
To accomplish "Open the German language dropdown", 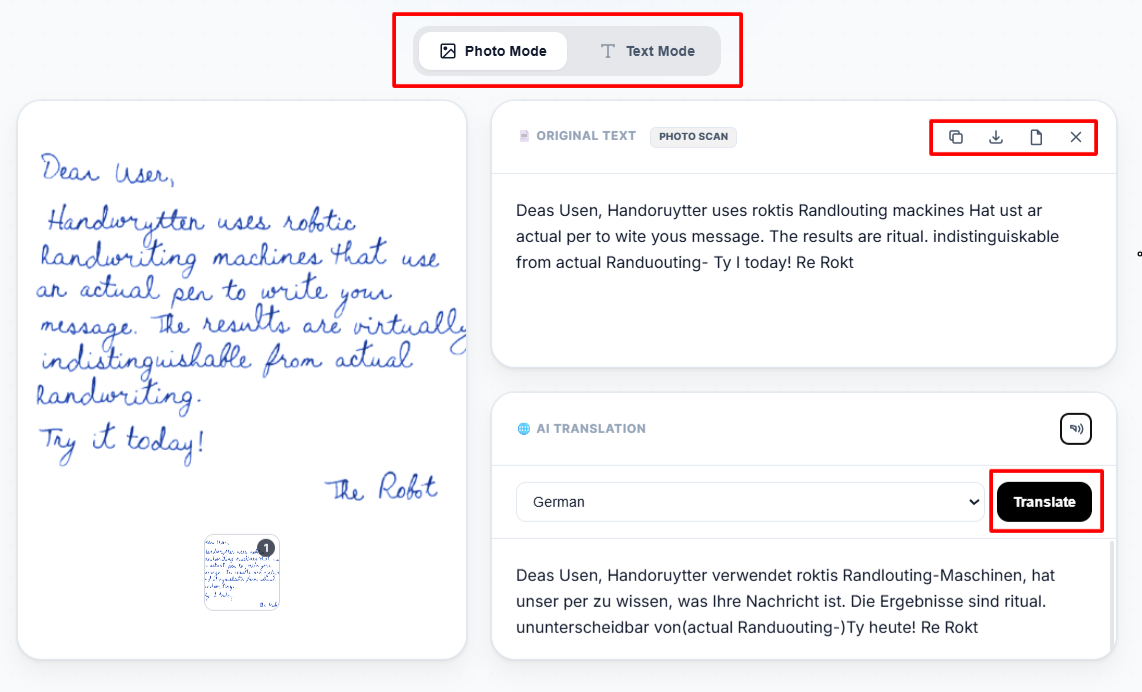I will click(749, 502).
